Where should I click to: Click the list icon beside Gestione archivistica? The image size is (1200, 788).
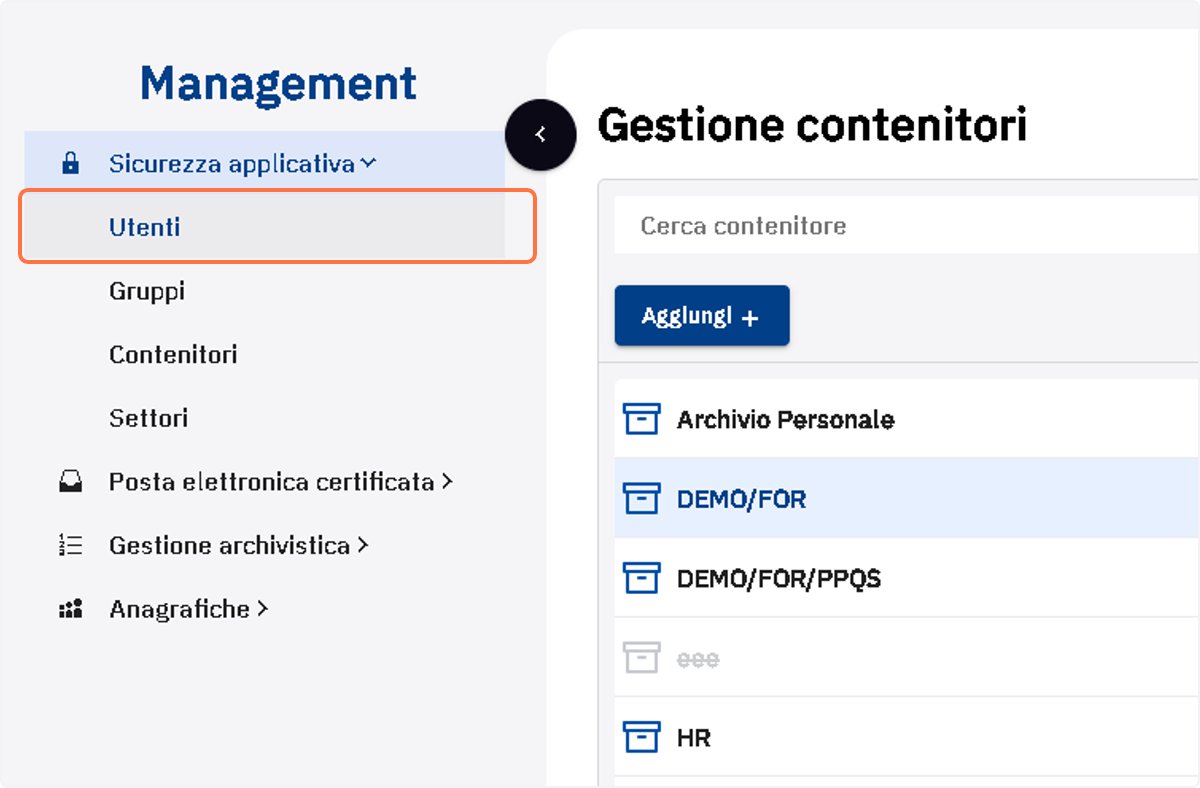click(70, 545)
